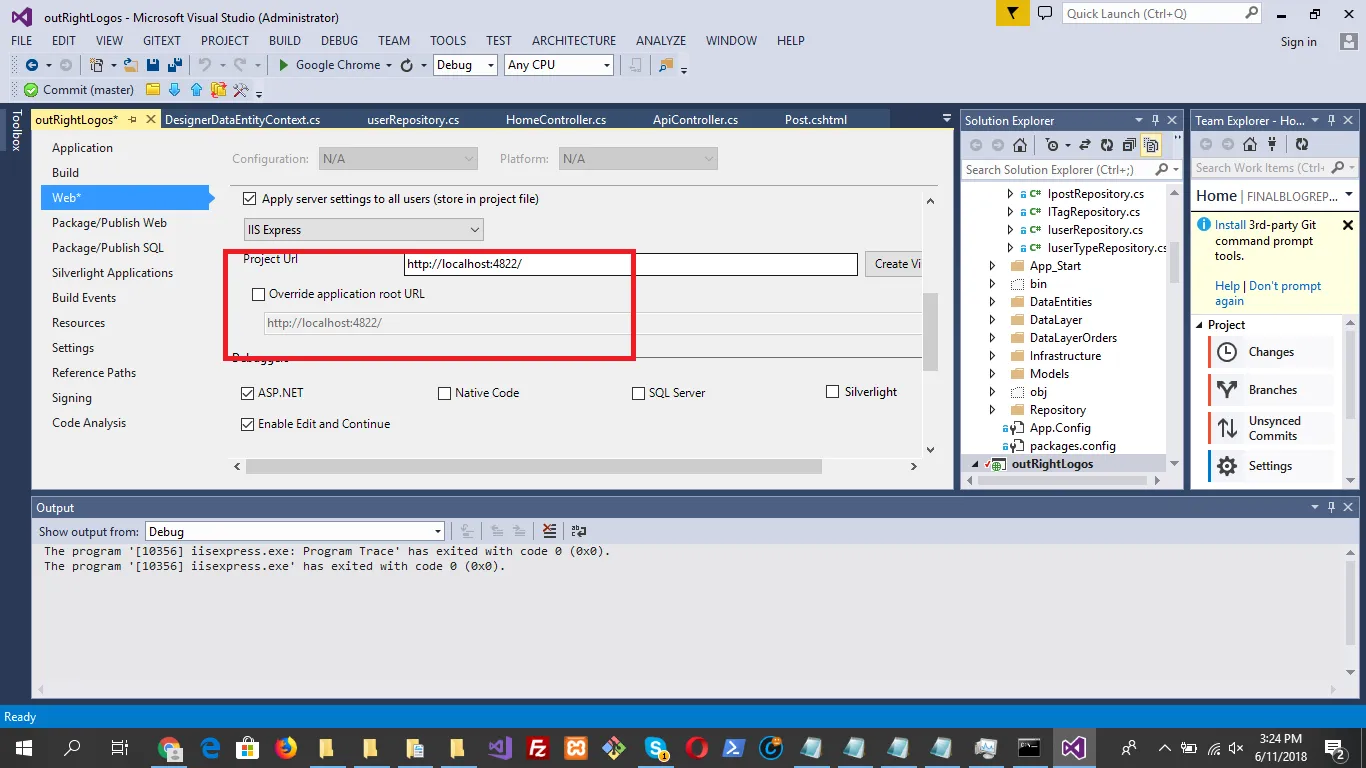This screenshot has width=1366, height=768.
Task: Start debugging with the green play arrow
Action: click(284, 65)
